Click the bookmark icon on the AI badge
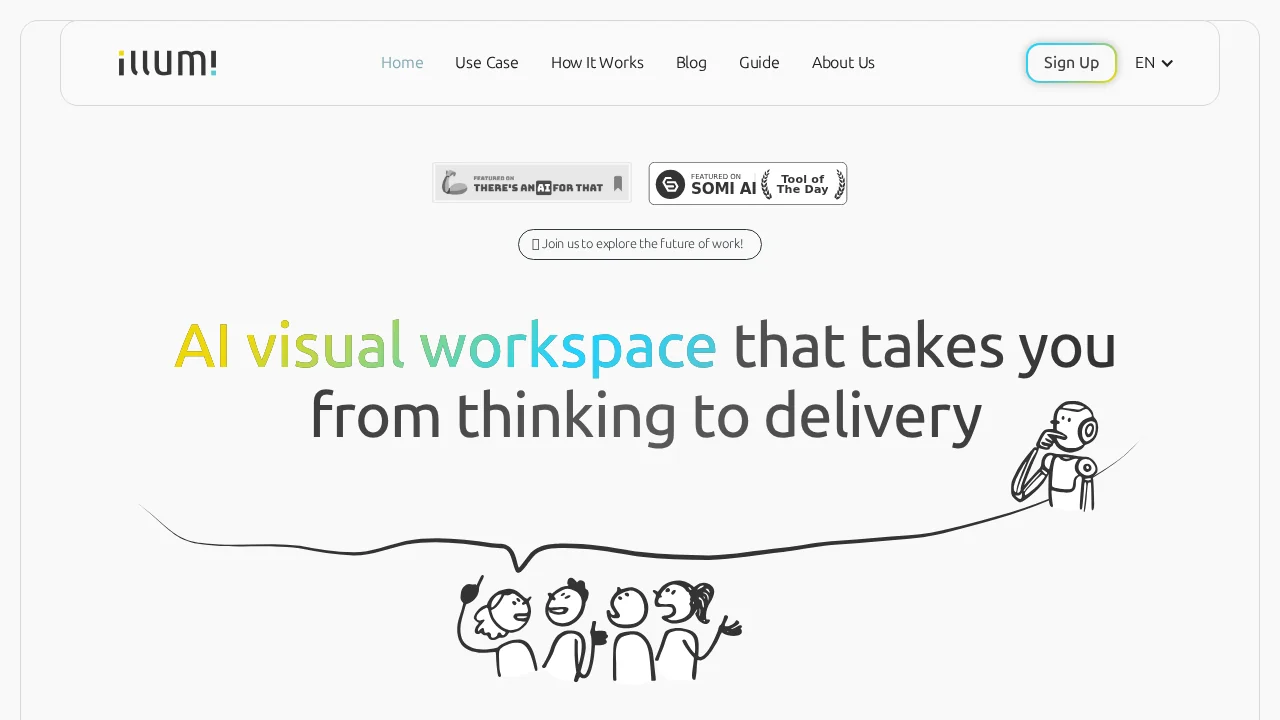This screenshot has height=720, width=1280. 618,184
